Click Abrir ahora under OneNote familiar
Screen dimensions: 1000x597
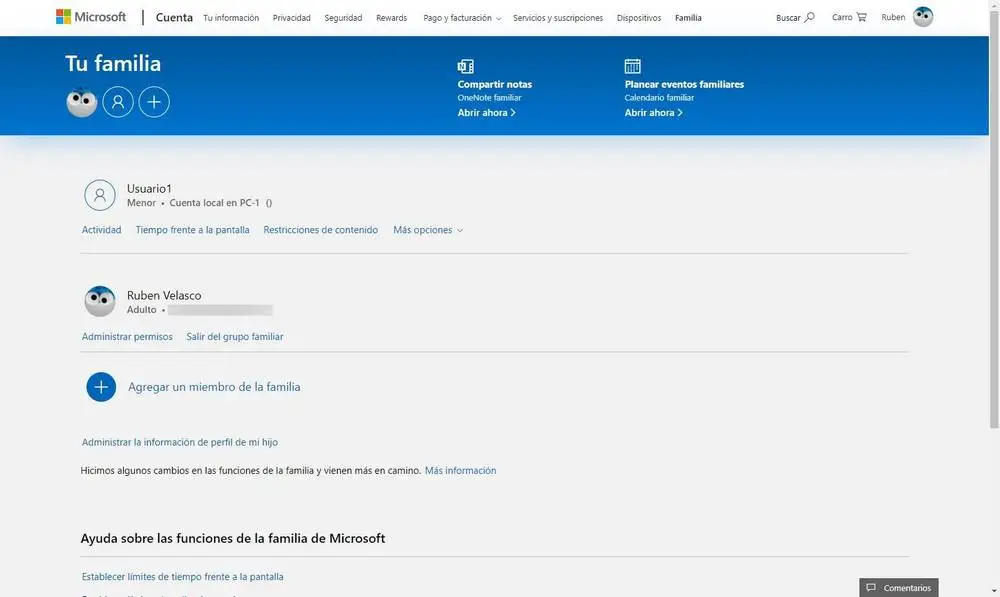(x=487, y=113)
